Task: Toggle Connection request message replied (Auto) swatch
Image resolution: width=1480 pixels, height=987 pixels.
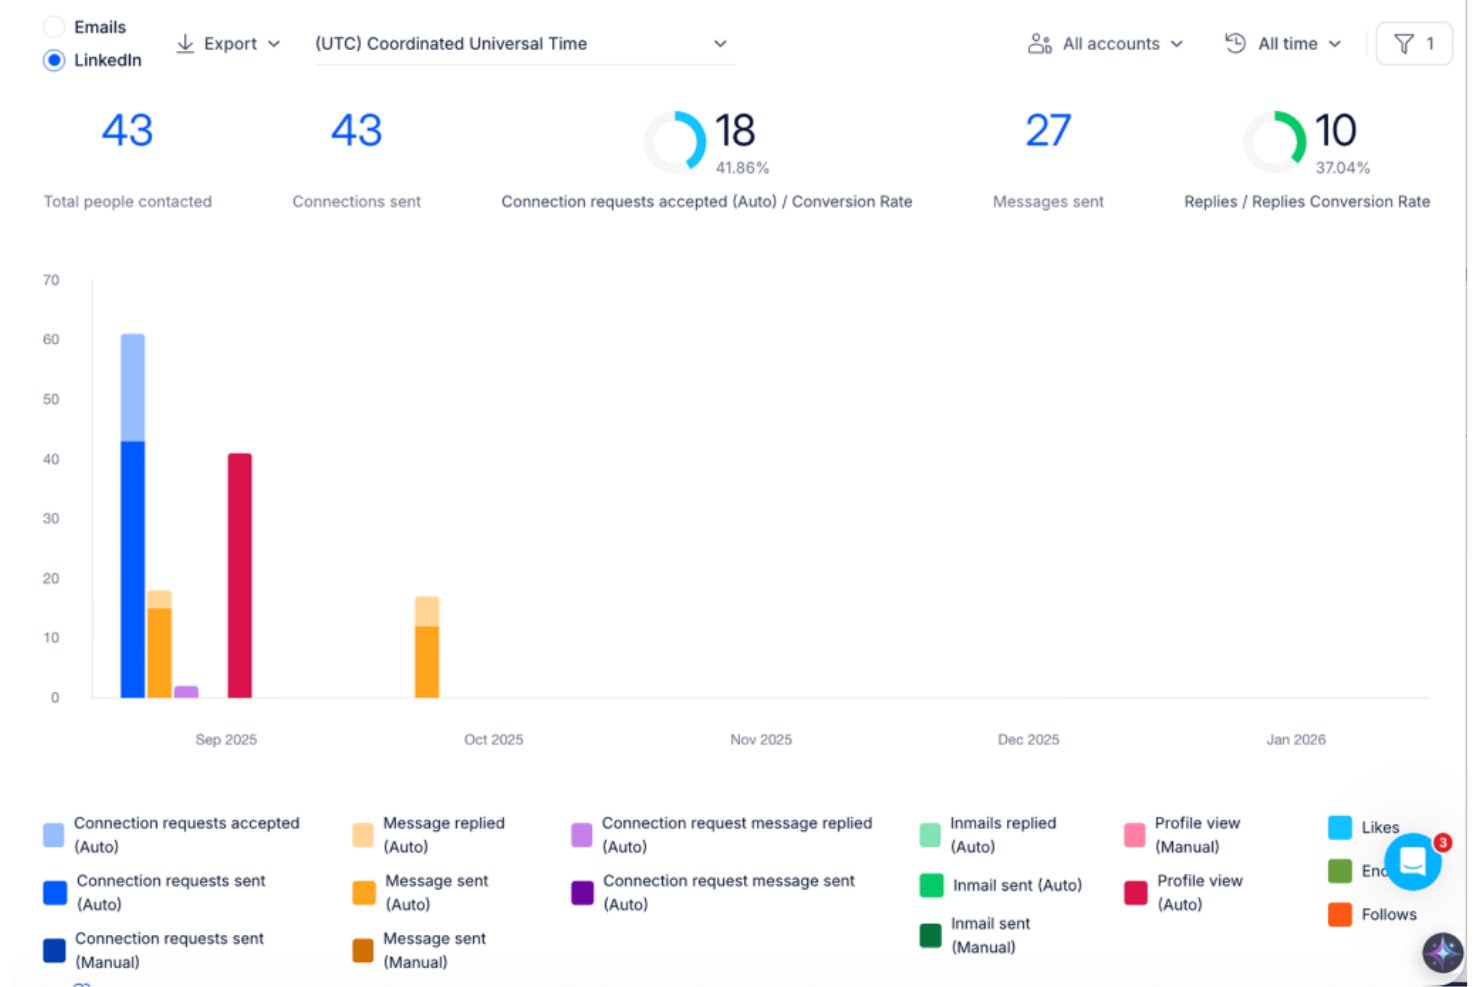Action: [581, 835]
